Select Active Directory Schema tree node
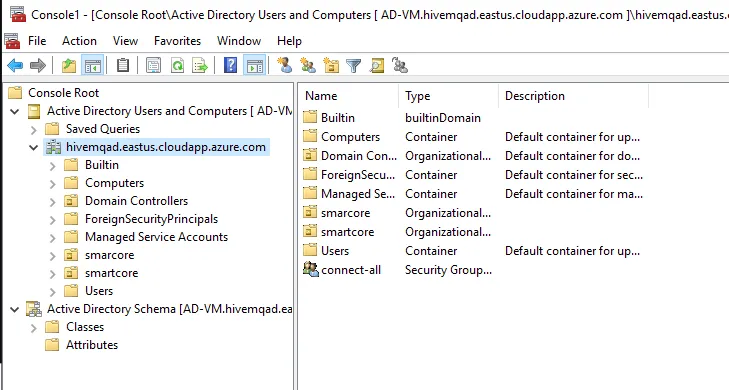Viewport: 729px width, 390px height. pyautogui.click(x=170, y=309)
